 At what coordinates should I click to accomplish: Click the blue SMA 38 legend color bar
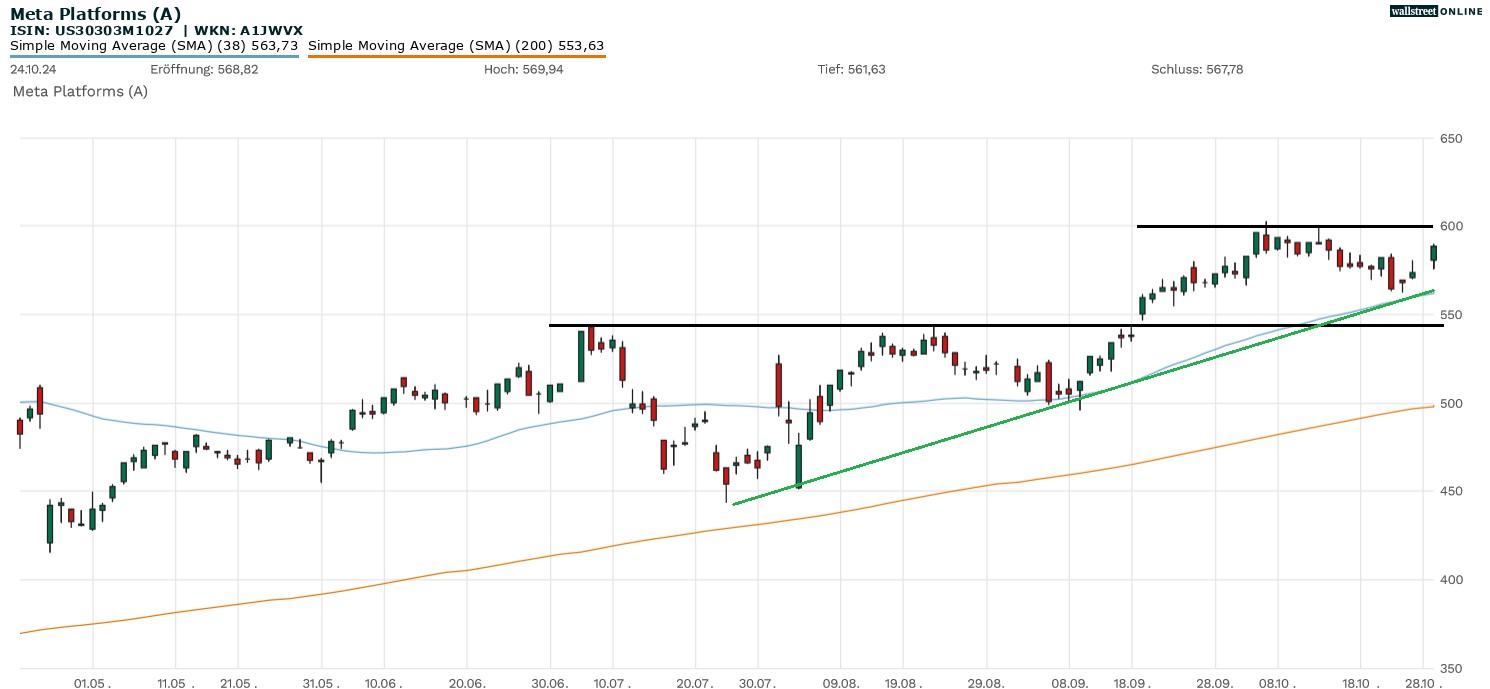point(154,56)
